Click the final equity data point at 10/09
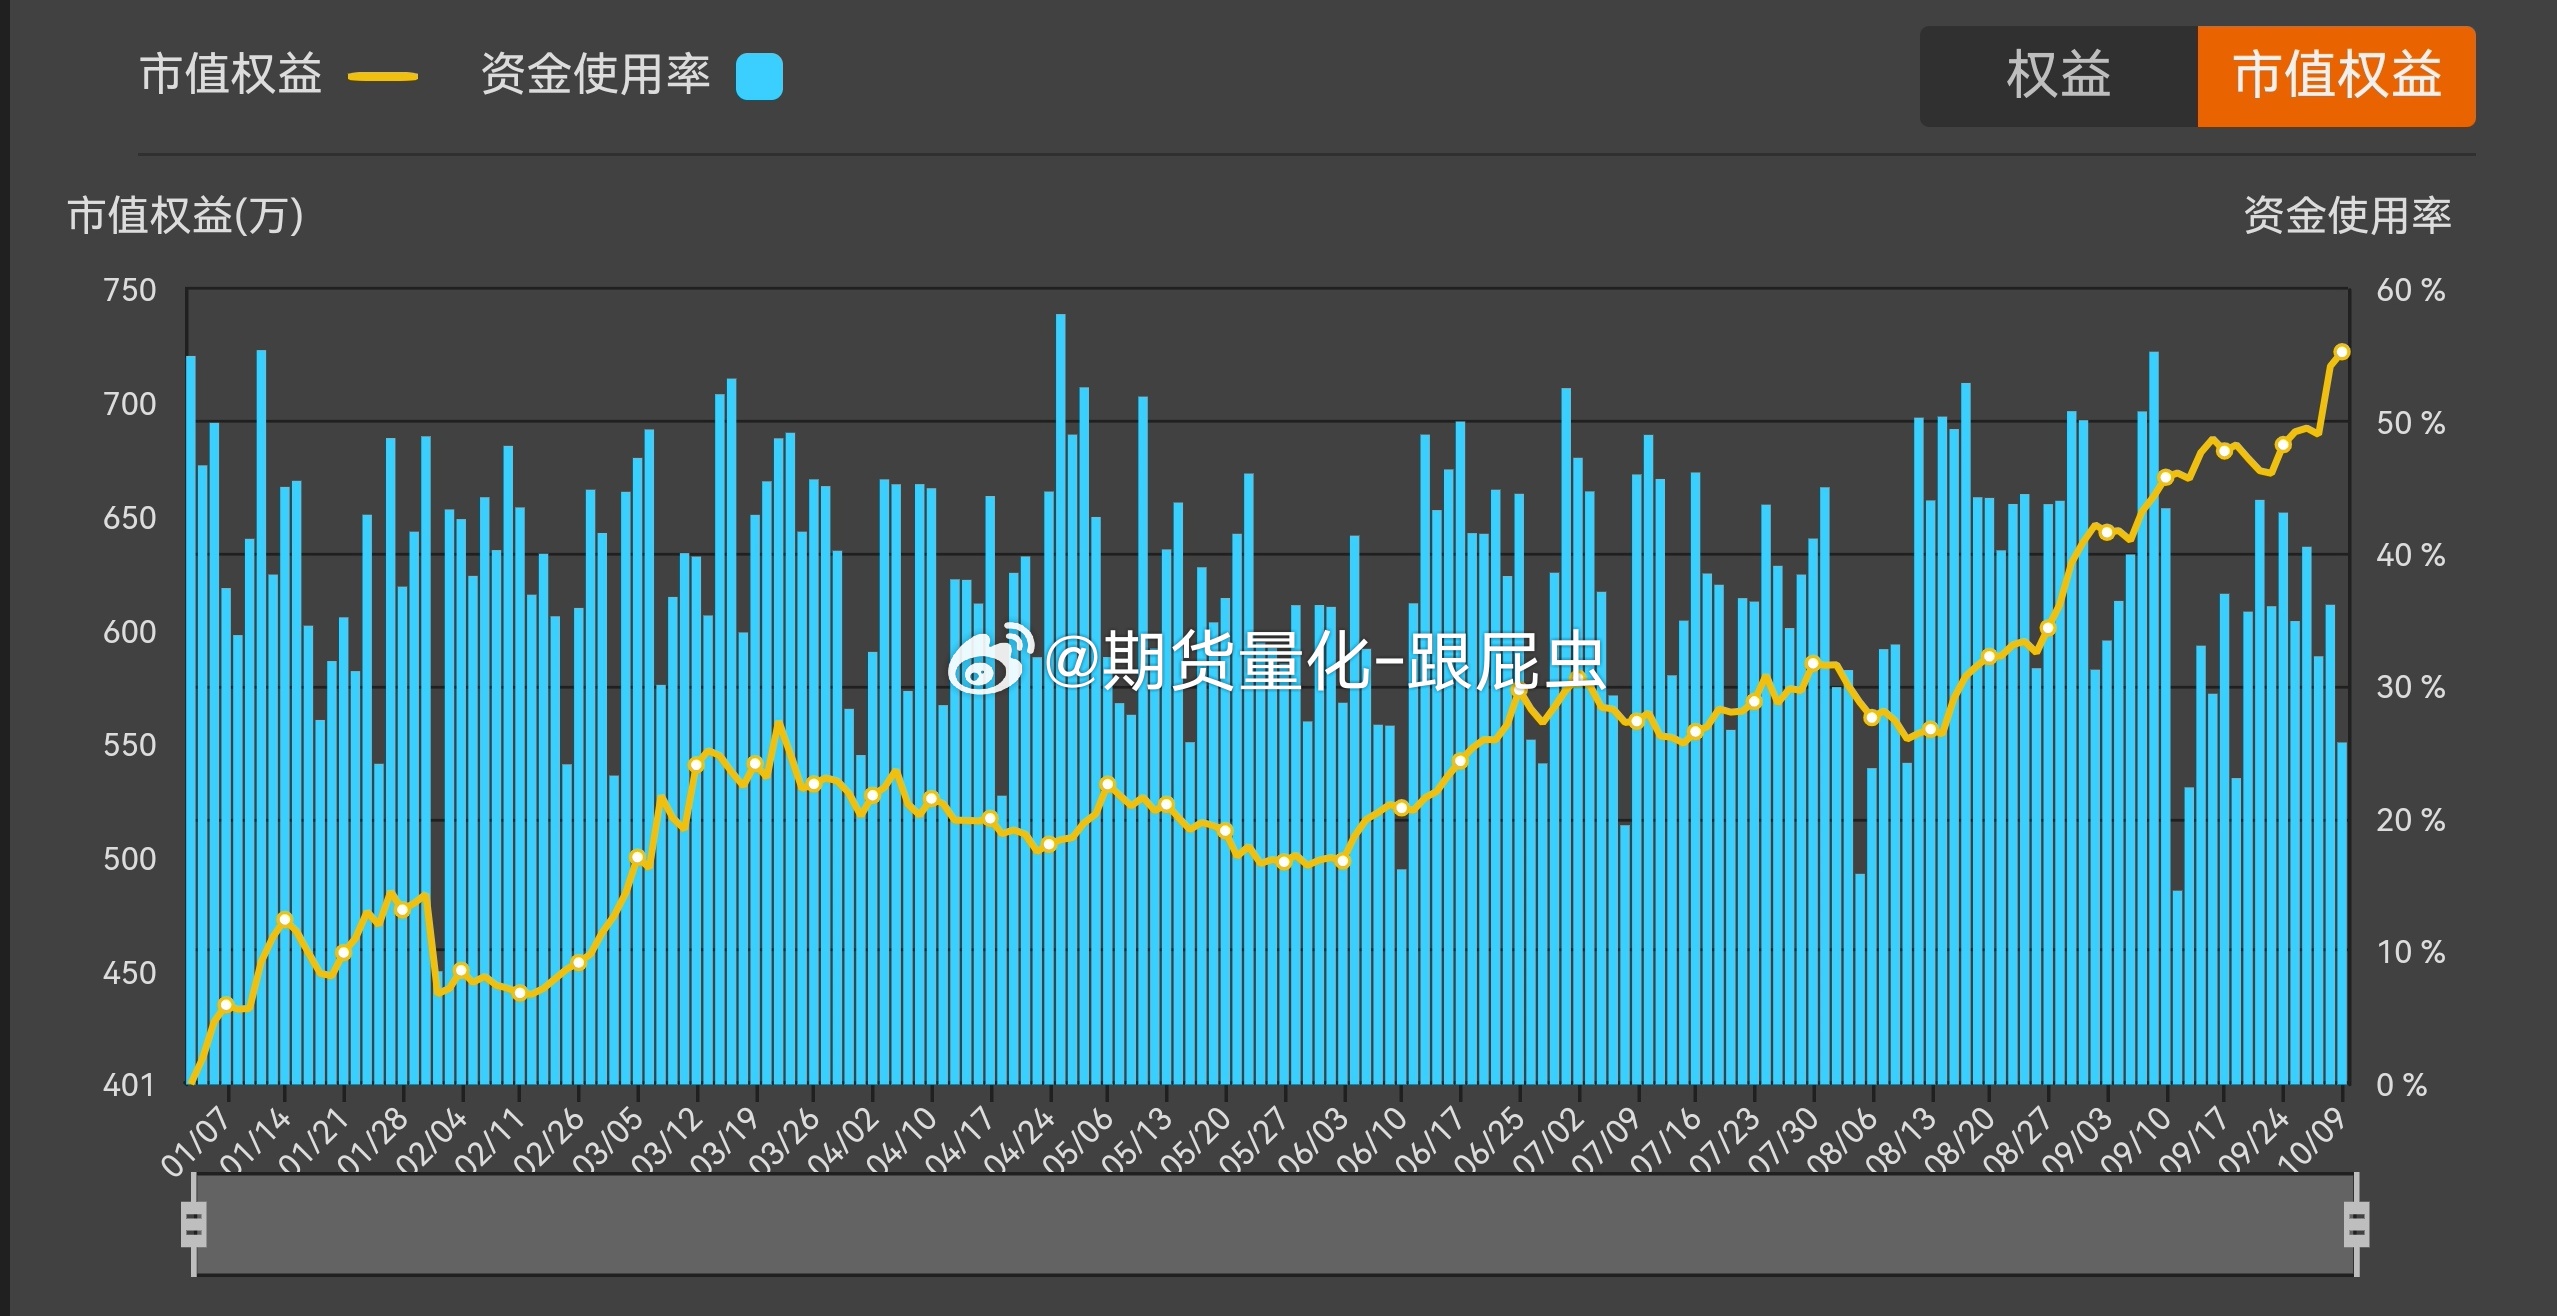This screenshot has height=1316, width=2557. click(x=2341, y=352)
